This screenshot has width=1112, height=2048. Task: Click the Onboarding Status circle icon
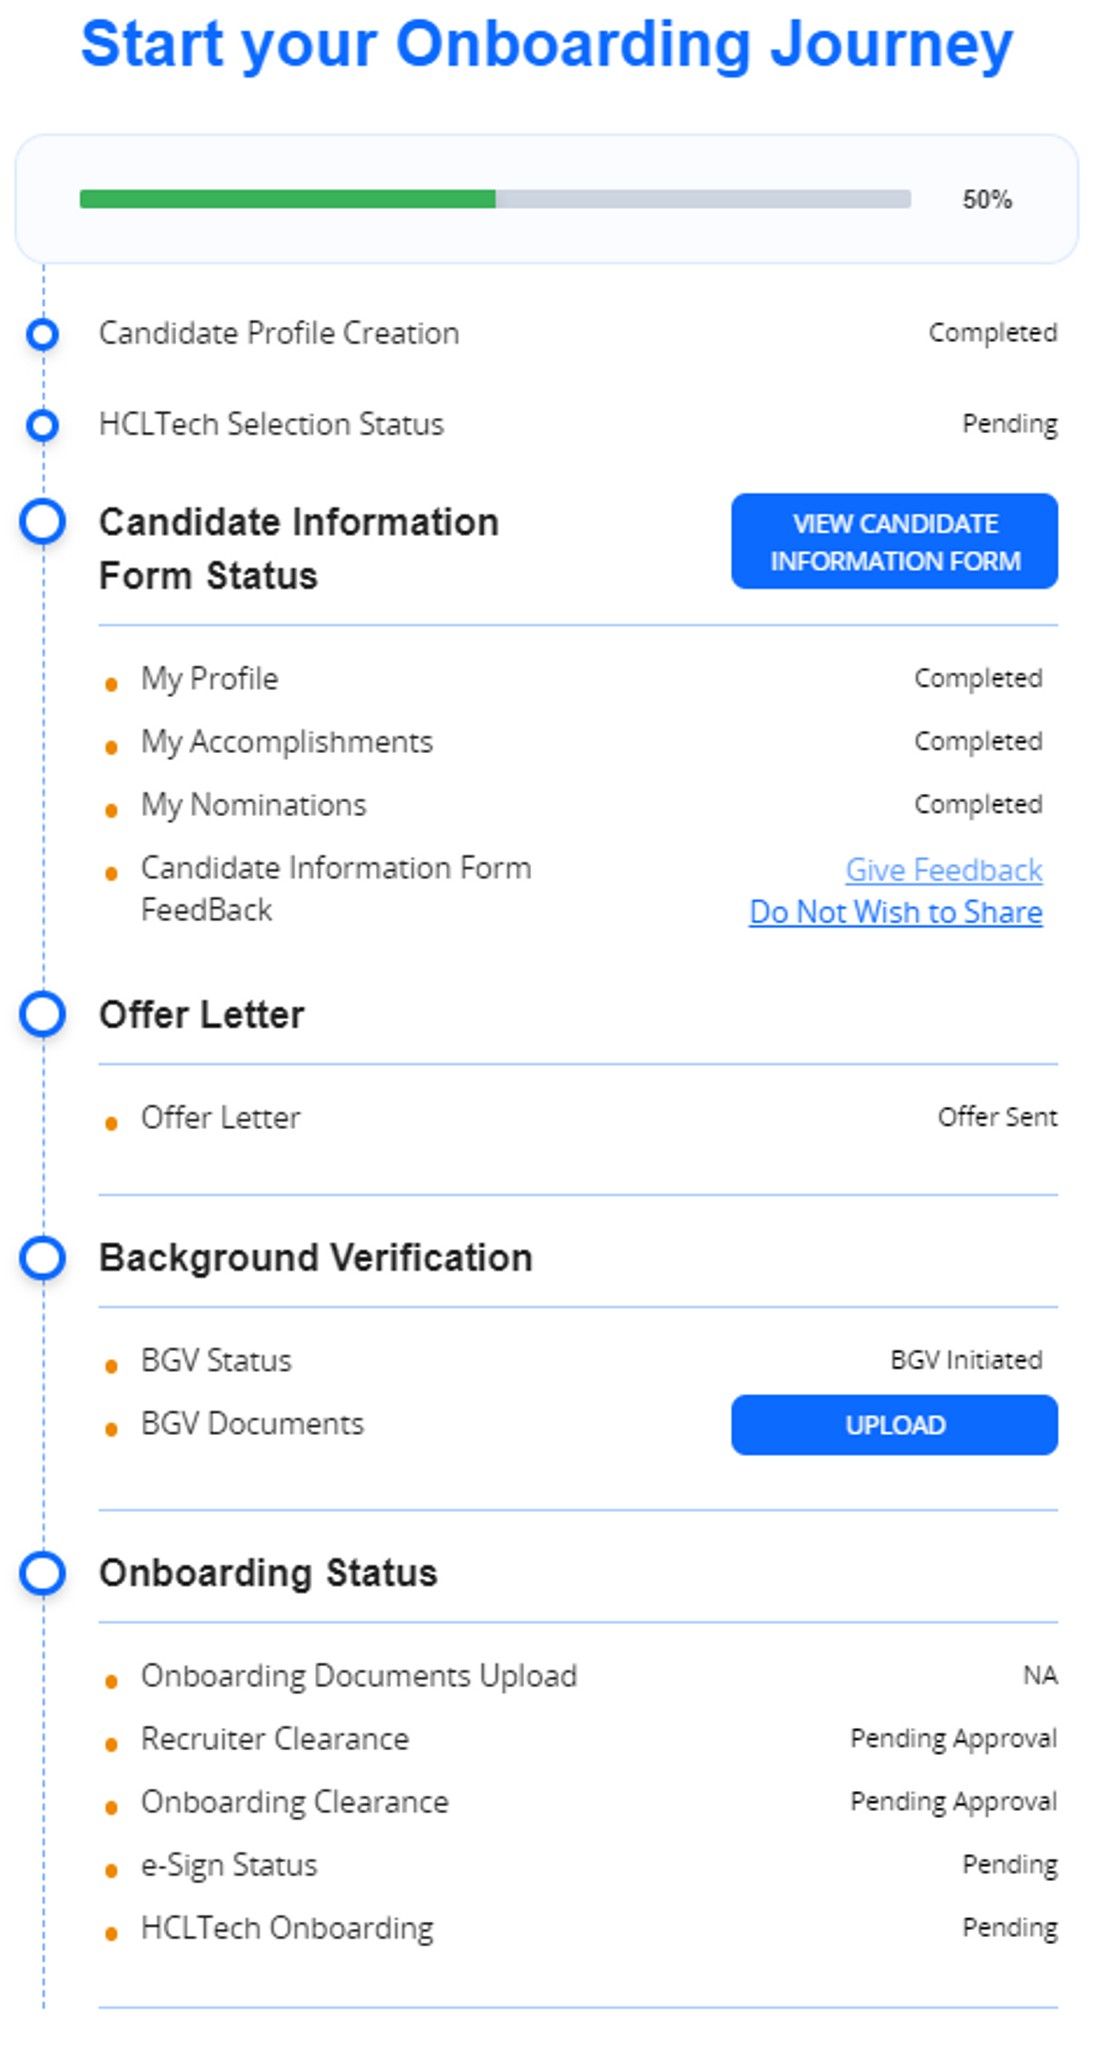click(x=42, y=1571)
